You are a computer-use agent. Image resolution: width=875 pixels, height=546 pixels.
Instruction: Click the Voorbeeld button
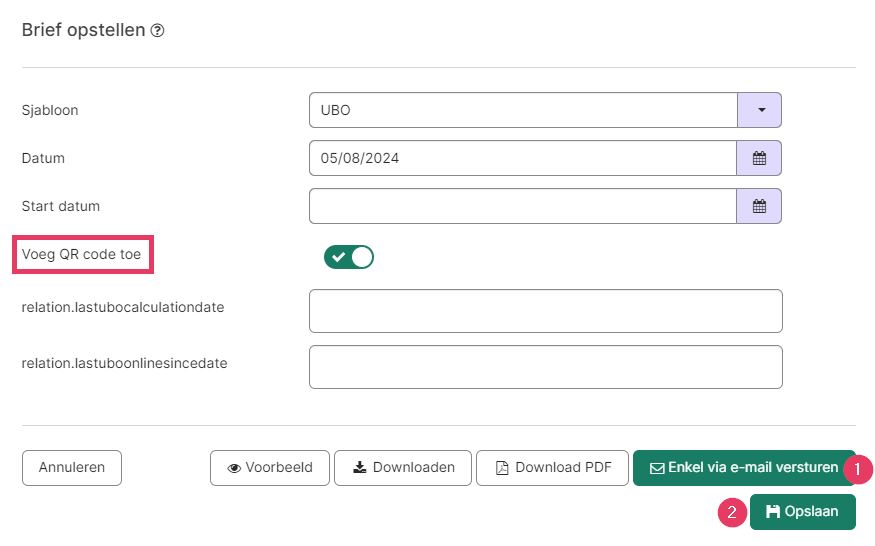click(x=270, y=468)
